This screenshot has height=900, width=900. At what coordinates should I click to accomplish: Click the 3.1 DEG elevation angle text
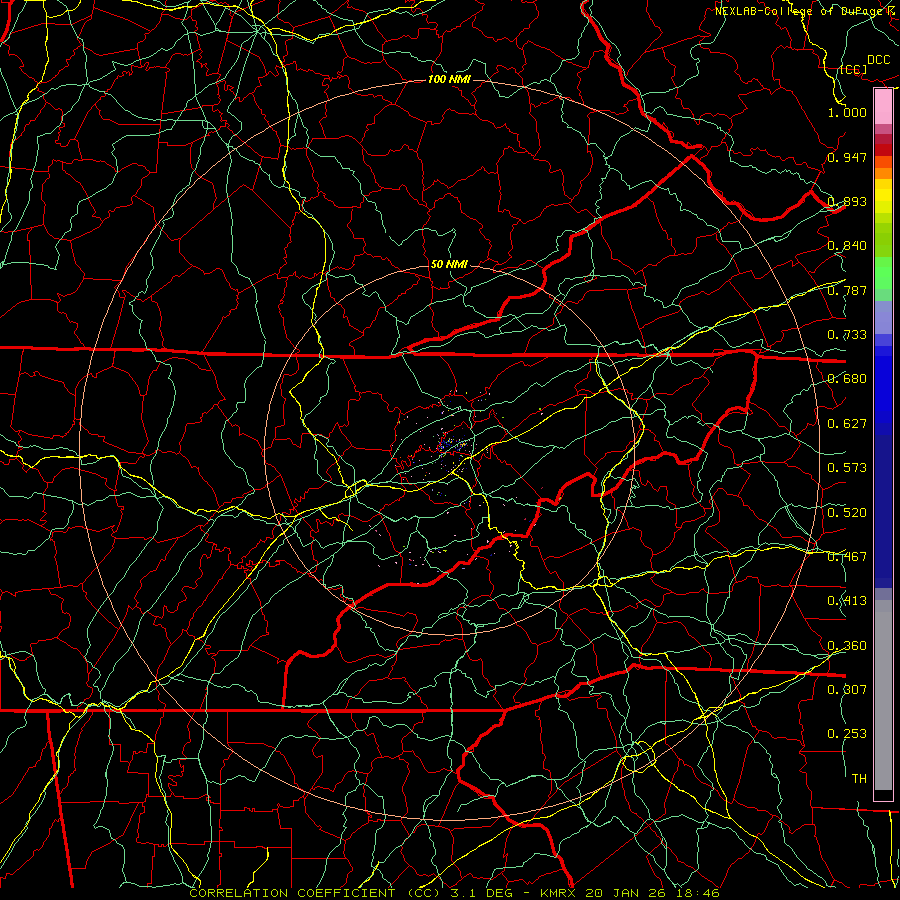(480, 893)
